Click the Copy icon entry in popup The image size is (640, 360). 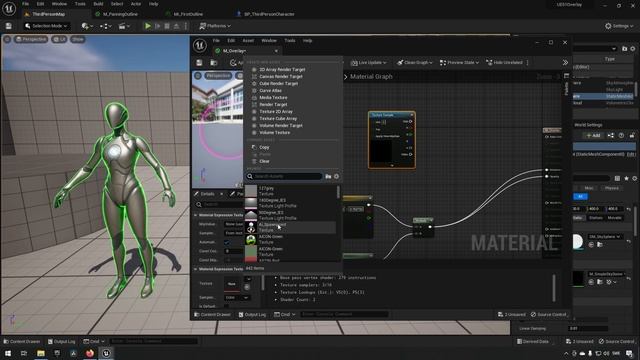click(x=254, y=147)
